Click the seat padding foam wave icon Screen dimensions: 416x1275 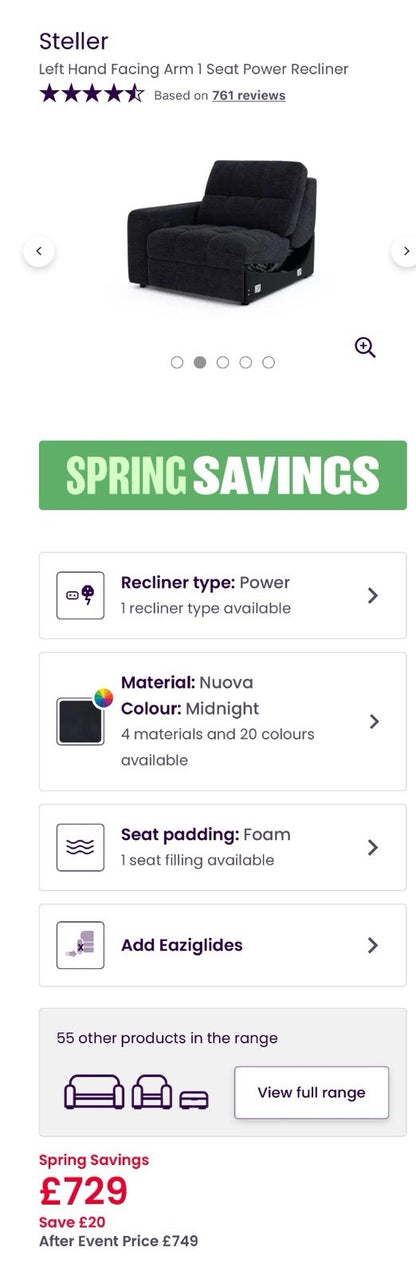[81, 847]
